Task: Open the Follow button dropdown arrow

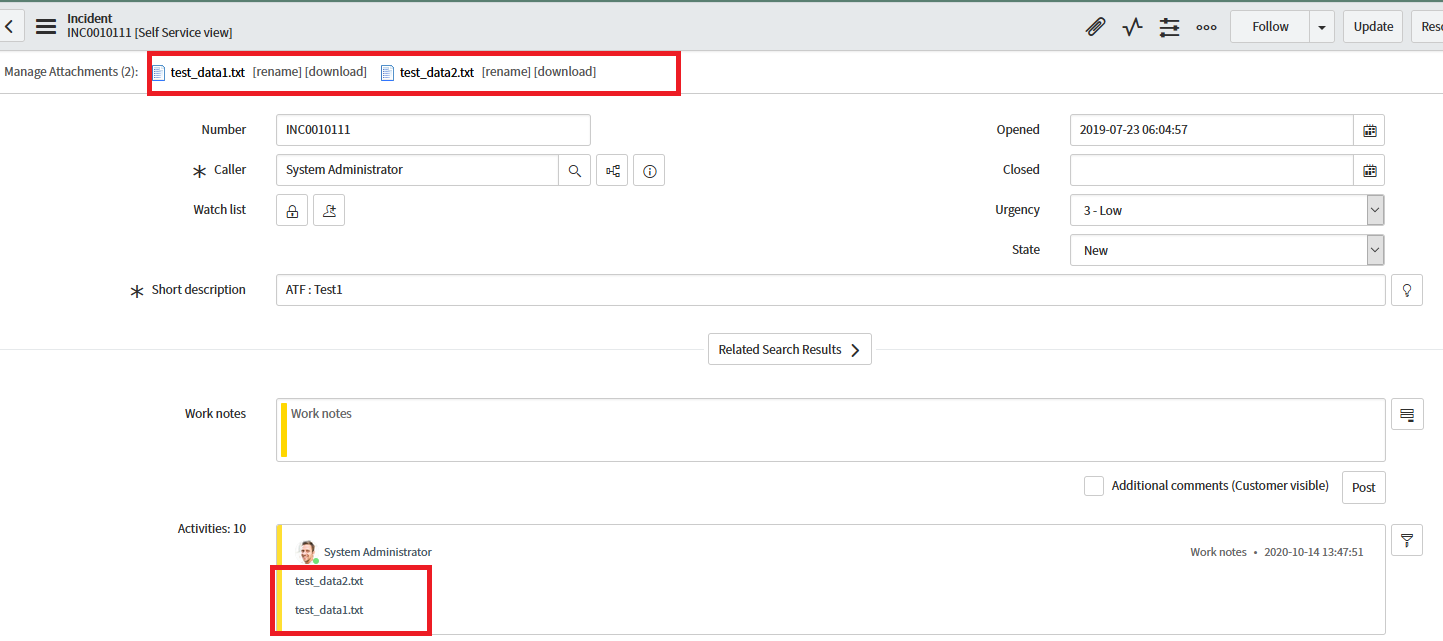Action: 1320,26
